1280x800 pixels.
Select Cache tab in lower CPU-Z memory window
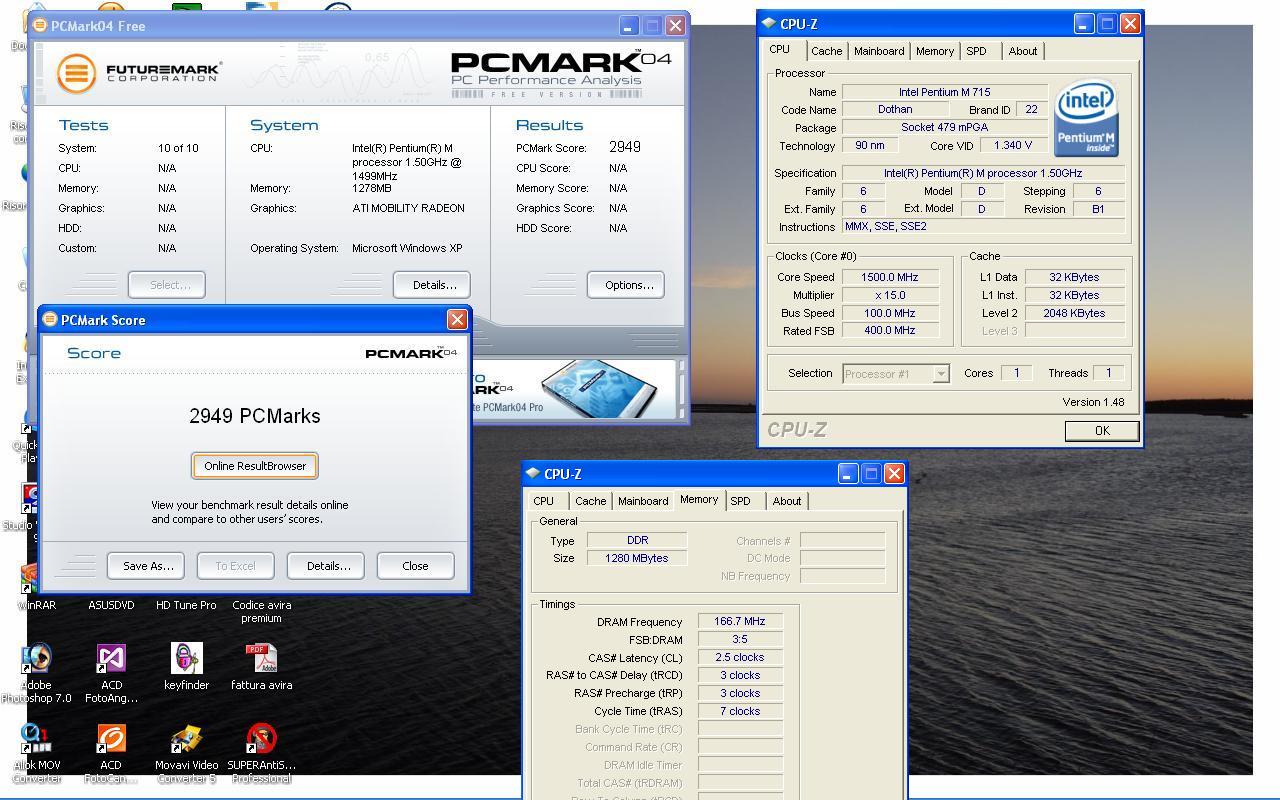coord(590,501)
